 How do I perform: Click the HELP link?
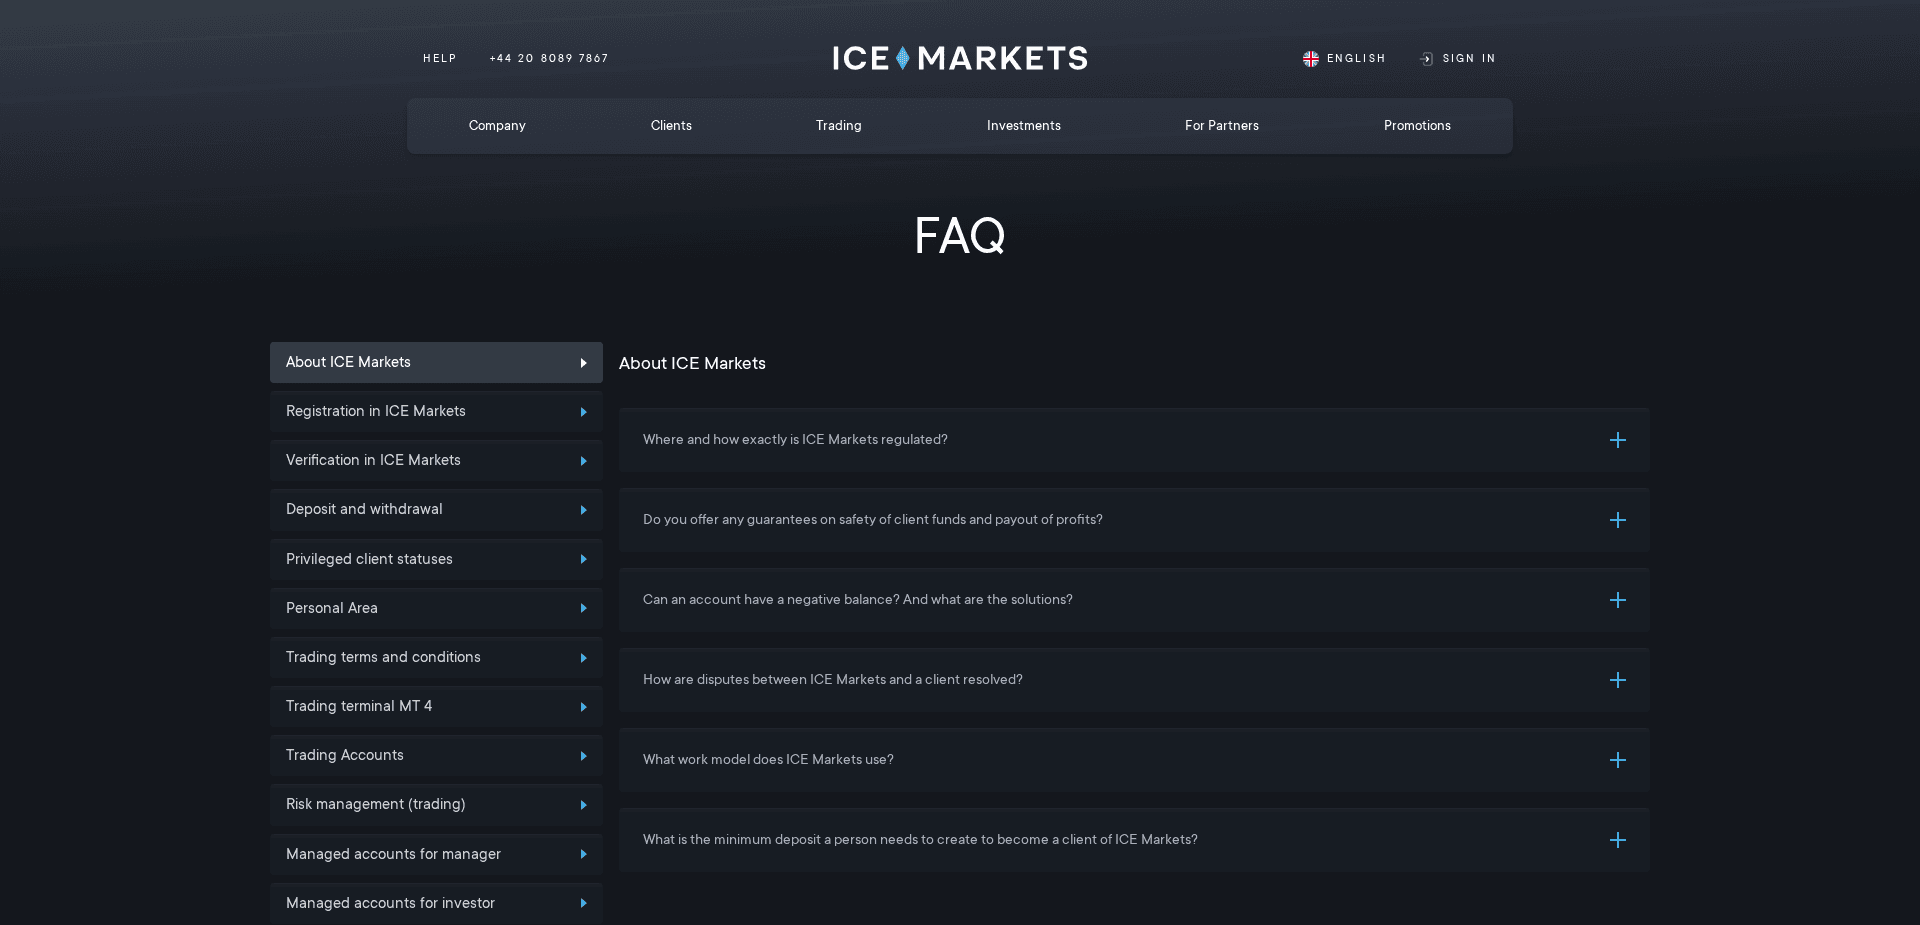click(440, 58)
